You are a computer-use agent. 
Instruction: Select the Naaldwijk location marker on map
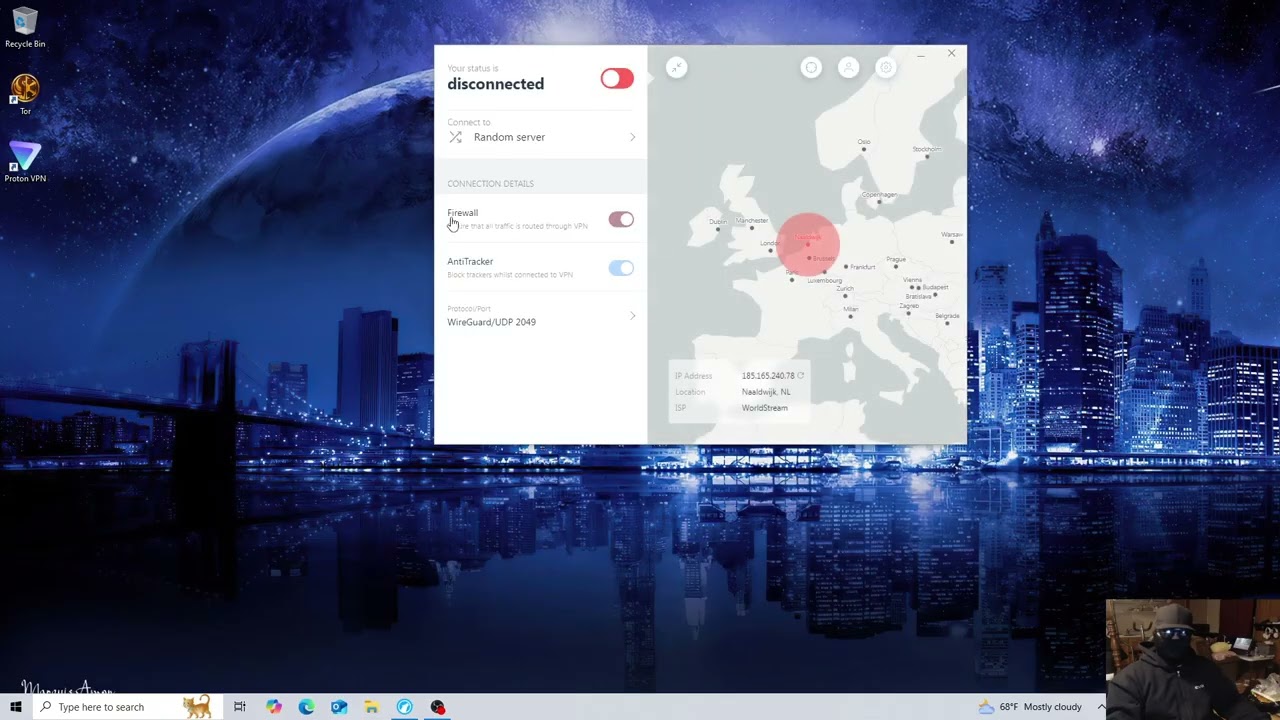click(x=808, y=243)
